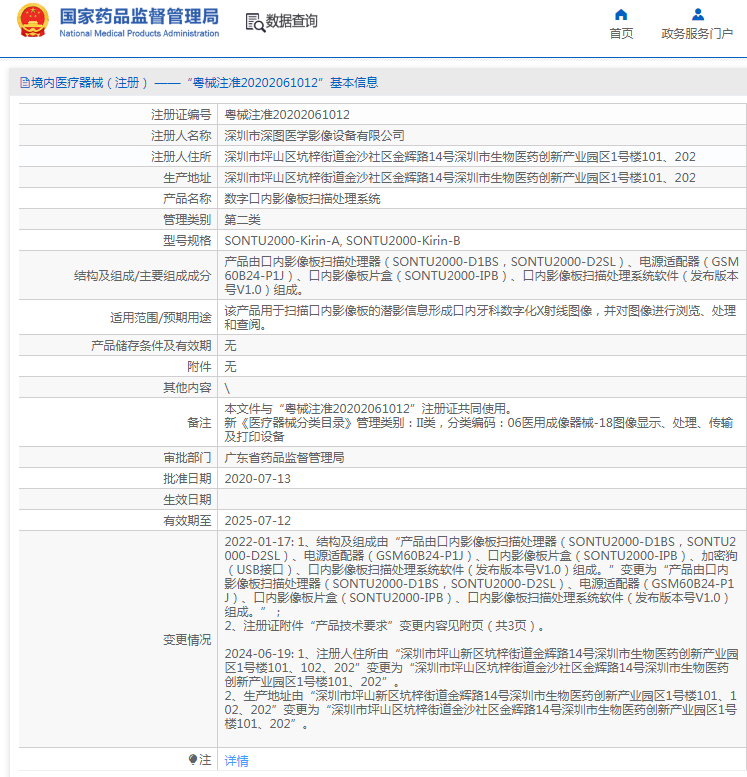Click the 批准日期 row label
The image size is (747, 777).
187,479
